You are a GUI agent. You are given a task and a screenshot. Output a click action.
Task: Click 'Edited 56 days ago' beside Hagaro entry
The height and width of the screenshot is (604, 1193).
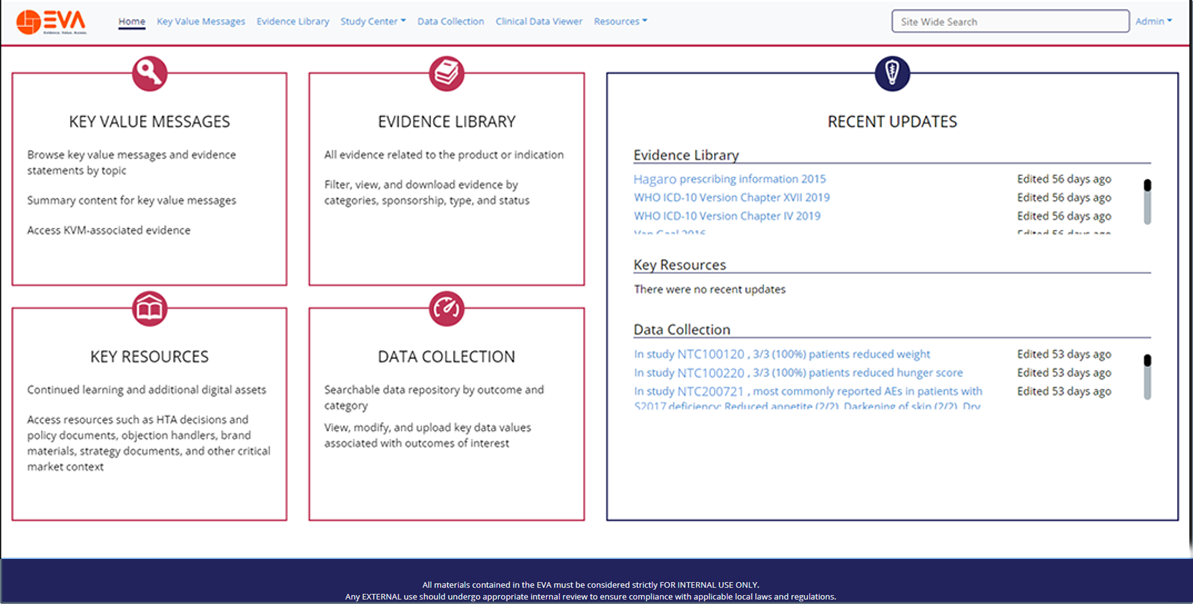1064,179
